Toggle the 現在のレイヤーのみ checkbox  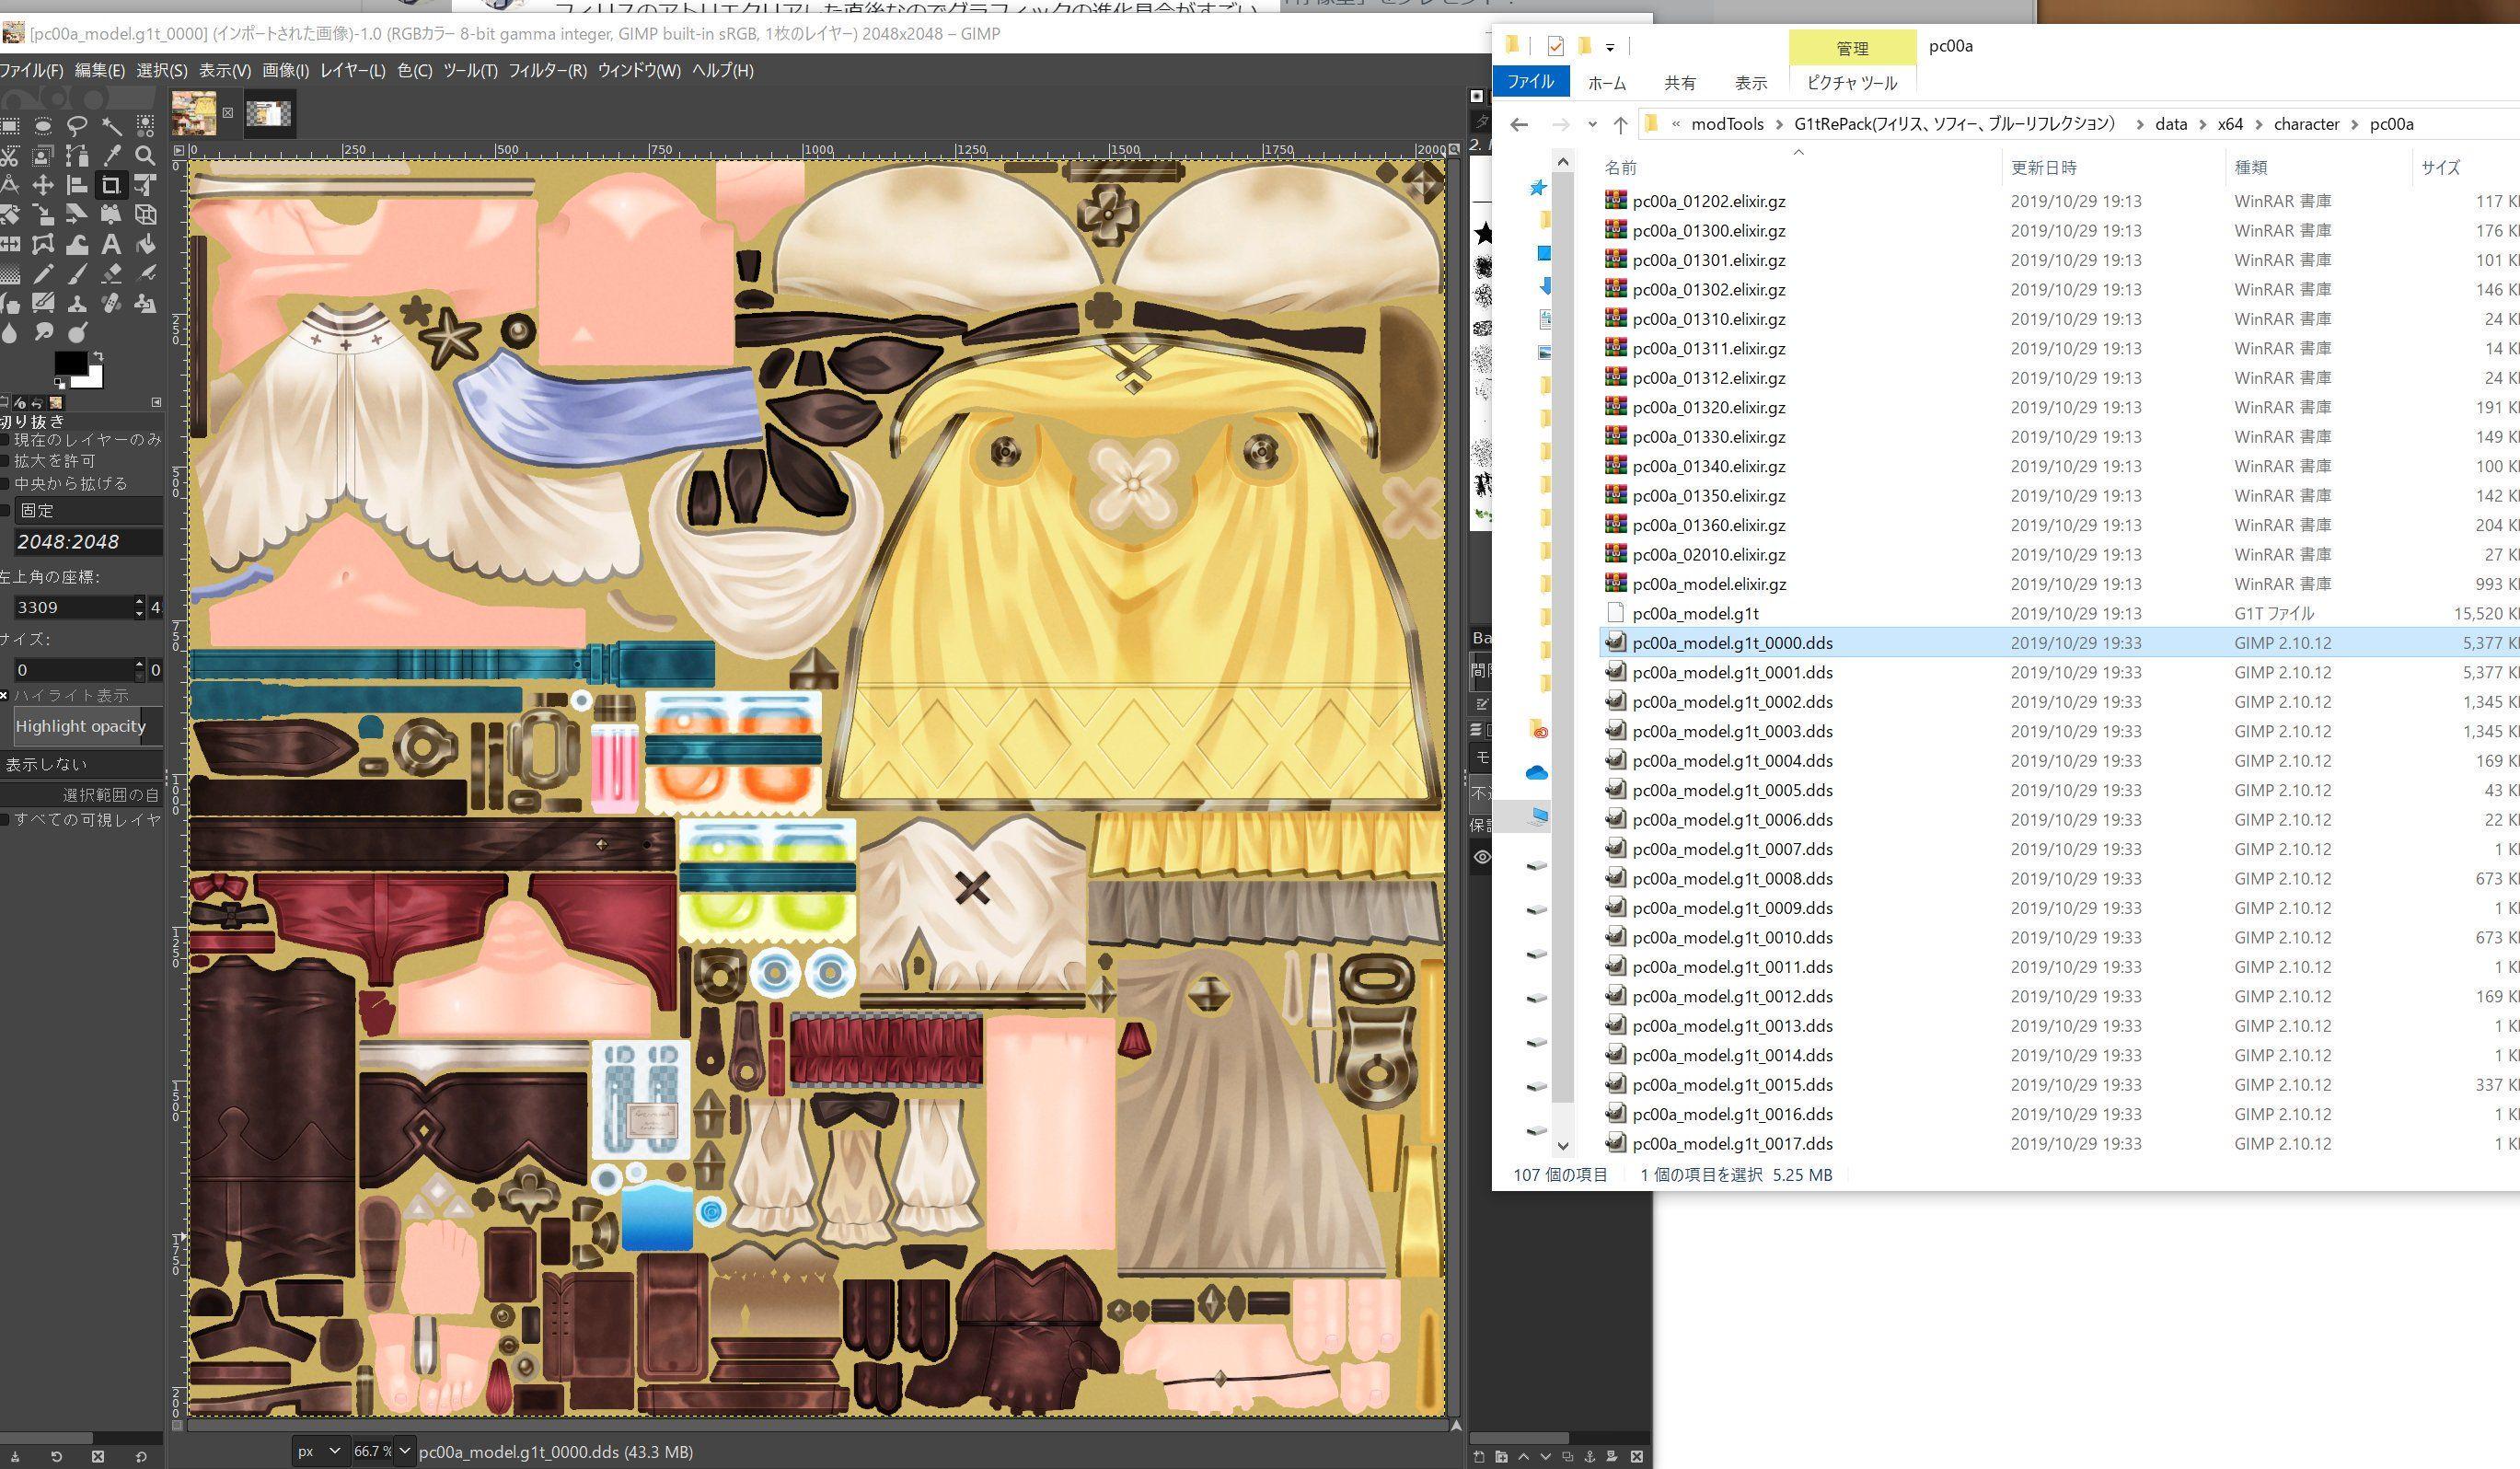coord(5,439)
